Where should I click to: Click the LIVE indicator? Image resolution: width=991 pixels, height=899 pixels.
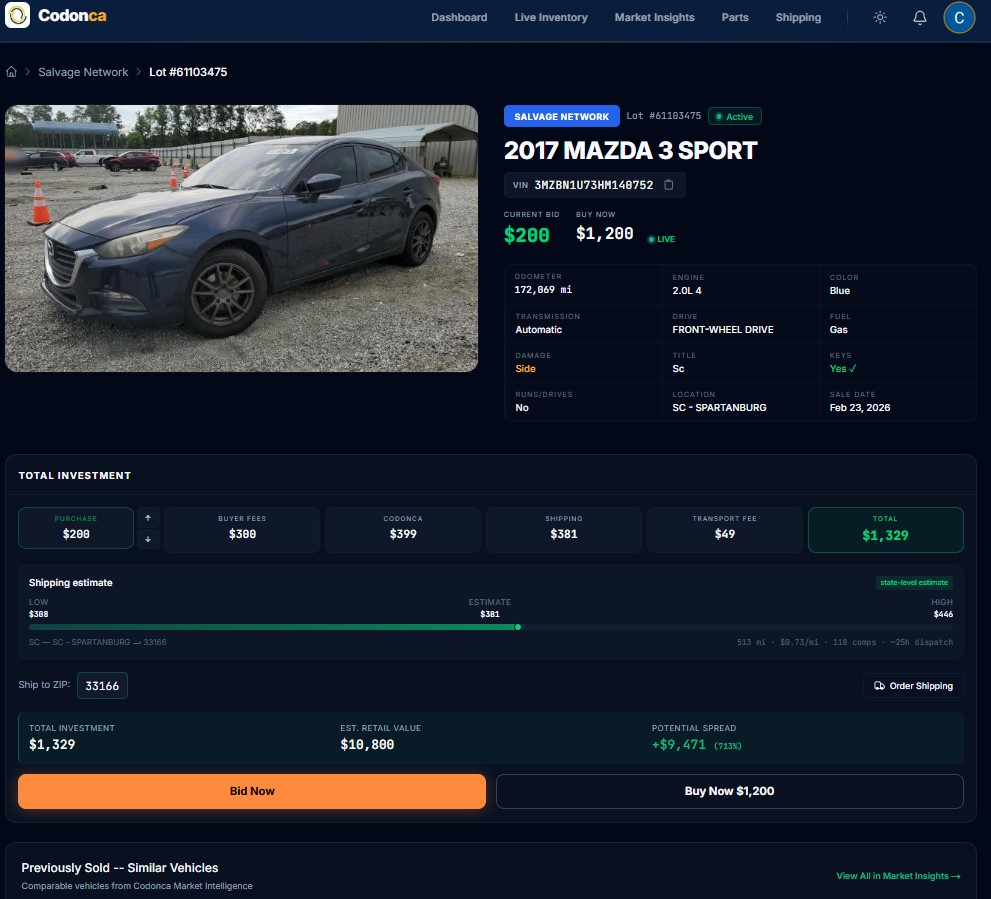click(x=661, y=239)
